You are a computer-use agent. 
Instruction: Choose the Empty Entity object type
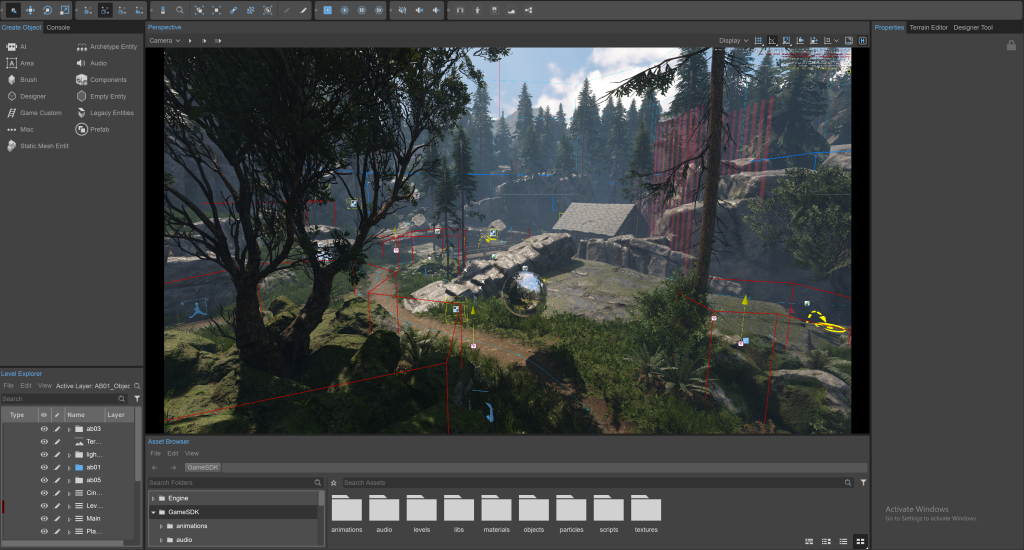click(x=101, y=96)
